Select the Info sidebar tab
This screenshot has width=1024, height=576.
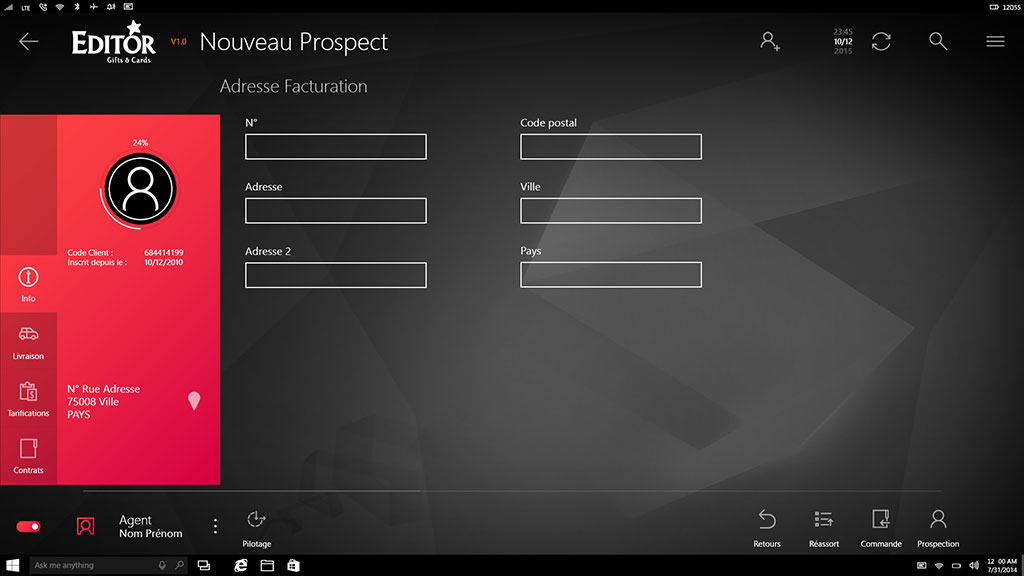[28, 284]
